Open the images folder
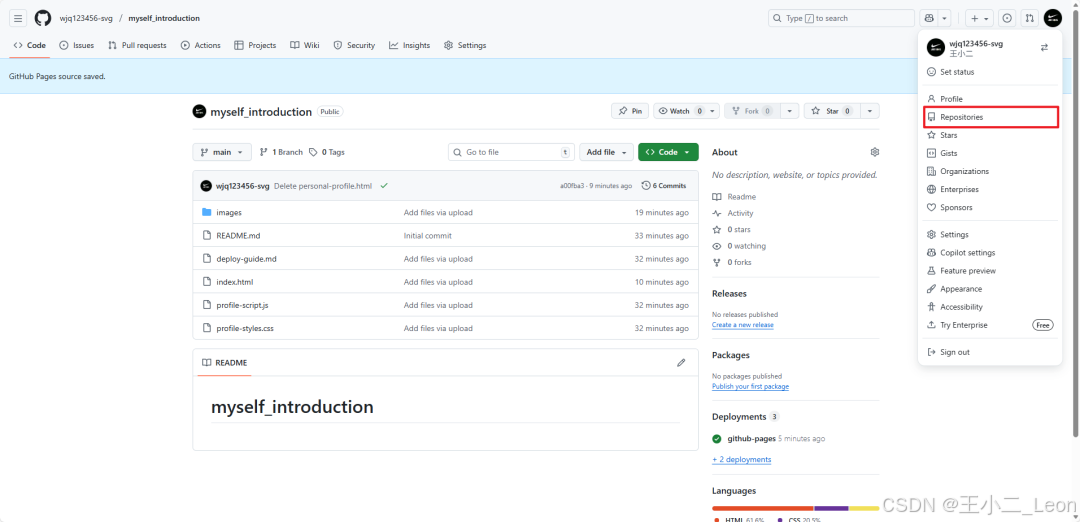The image size is (1080, 522). [229, 213]
